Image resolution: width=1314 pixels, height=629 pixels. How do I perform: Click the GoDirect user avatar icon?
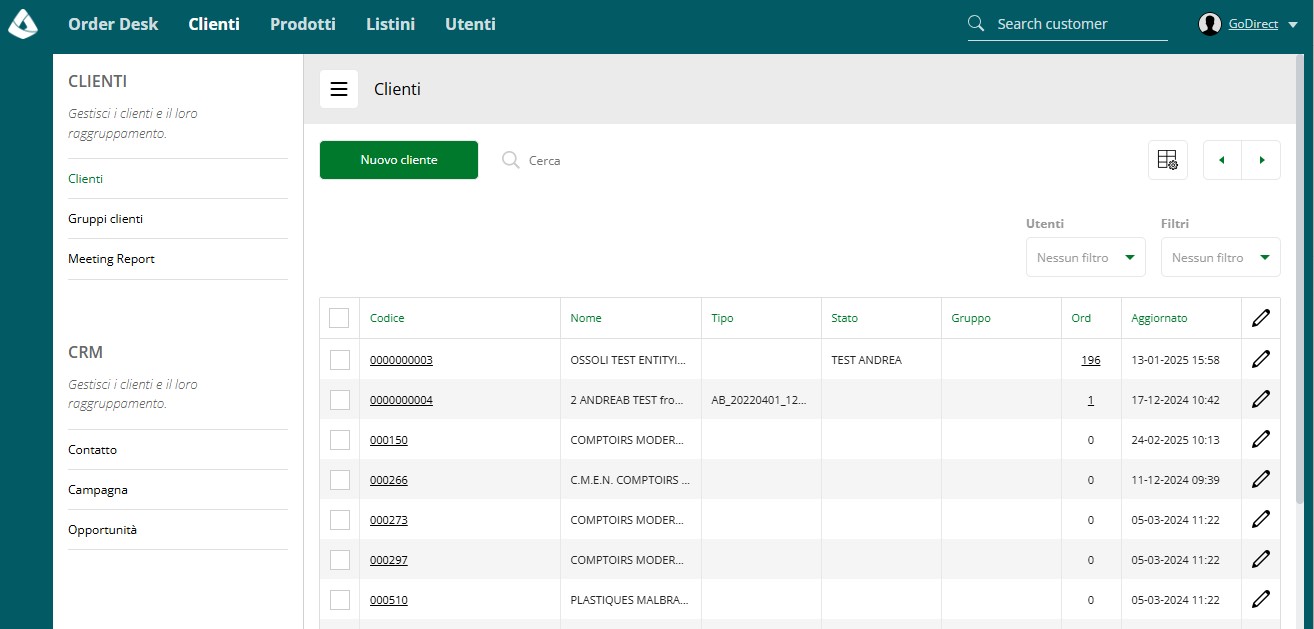pos(1210,24)
